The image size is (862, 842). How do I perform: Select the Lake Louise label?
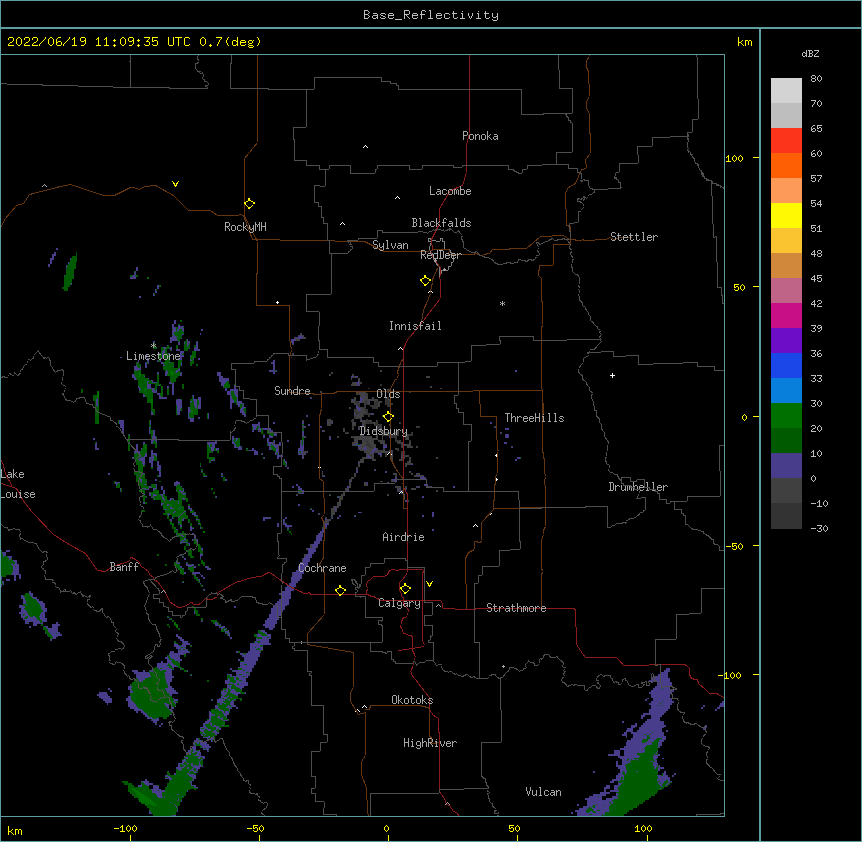18,484
